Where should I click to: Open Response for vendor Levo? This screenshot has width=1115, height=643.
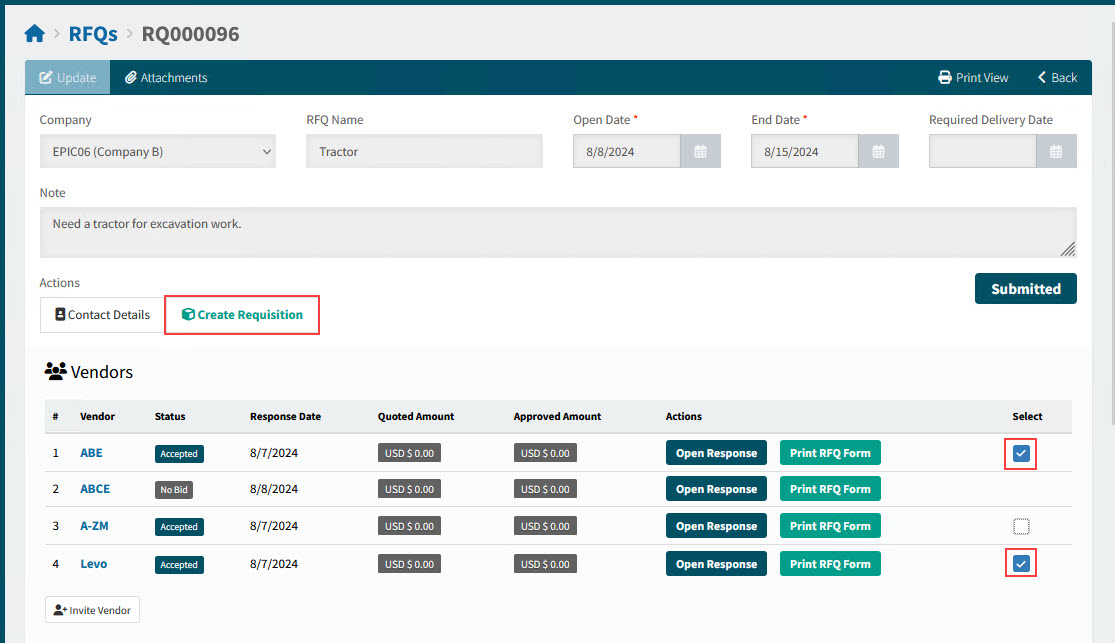(x=716, y=564)
